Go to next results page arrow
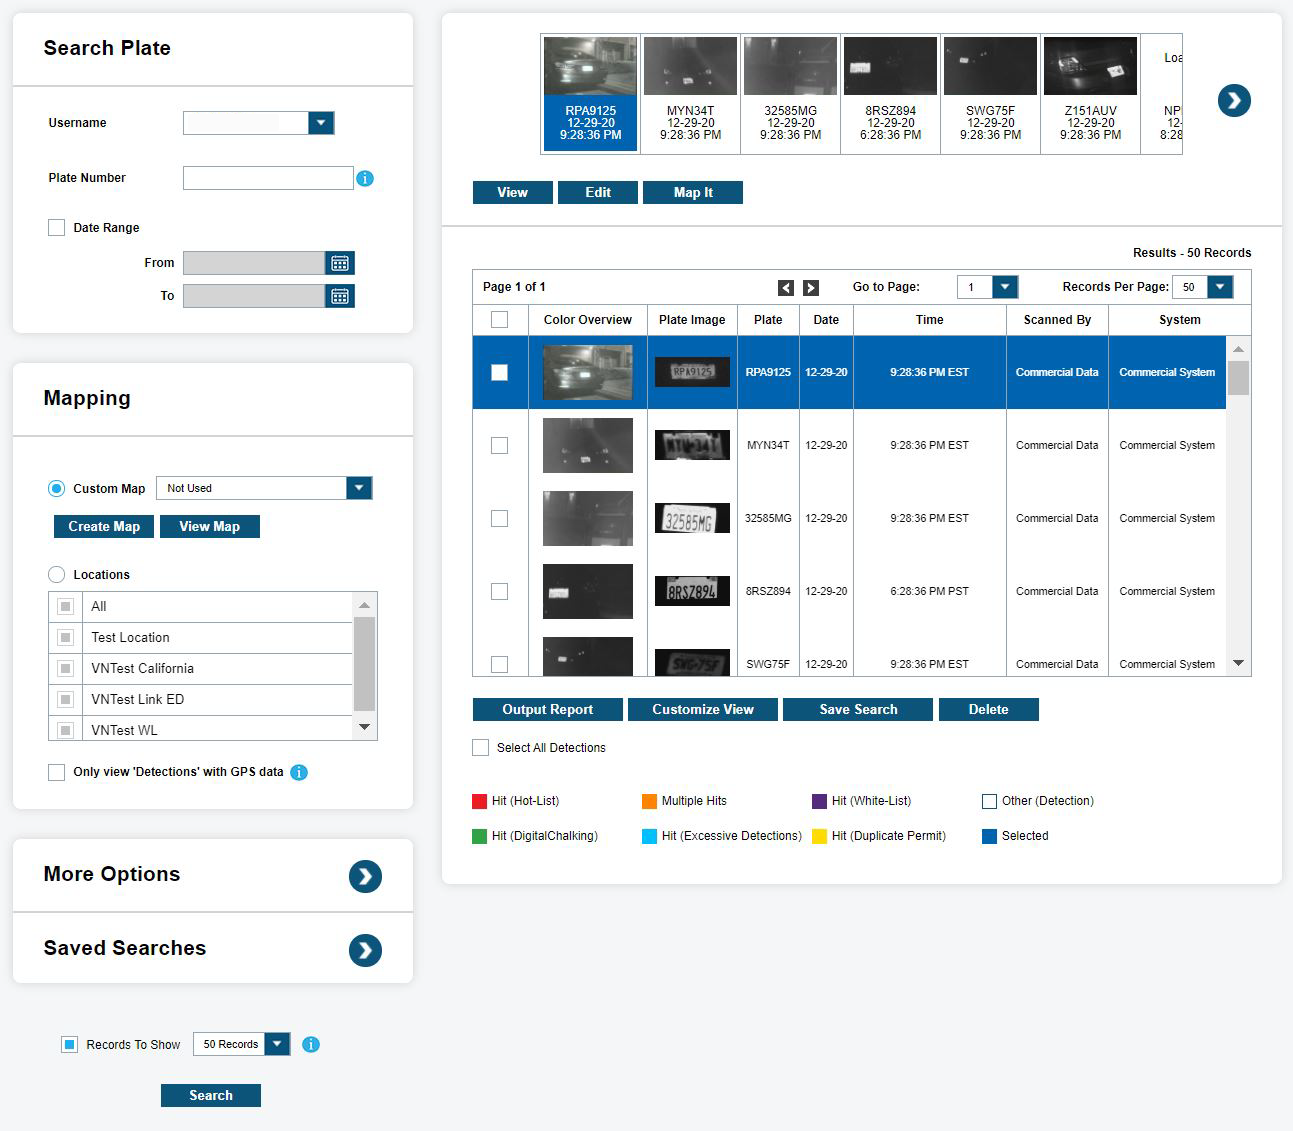 (x=811, y=288)
